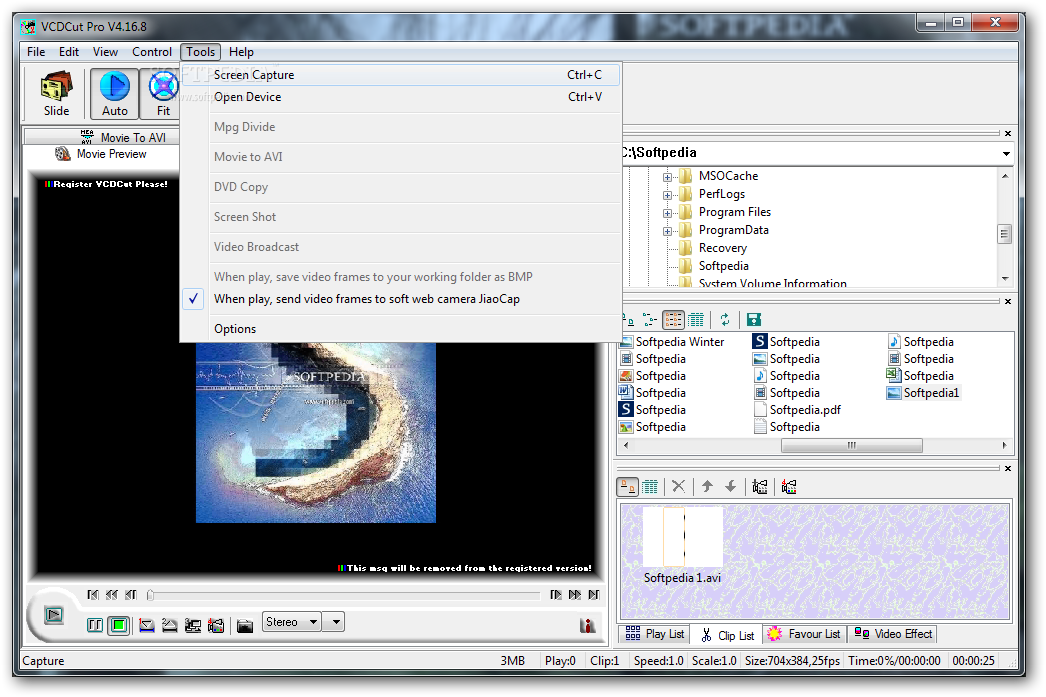Click the refresh icon in file browser
The image size is (1046, 697).
(x=725, y=319)
